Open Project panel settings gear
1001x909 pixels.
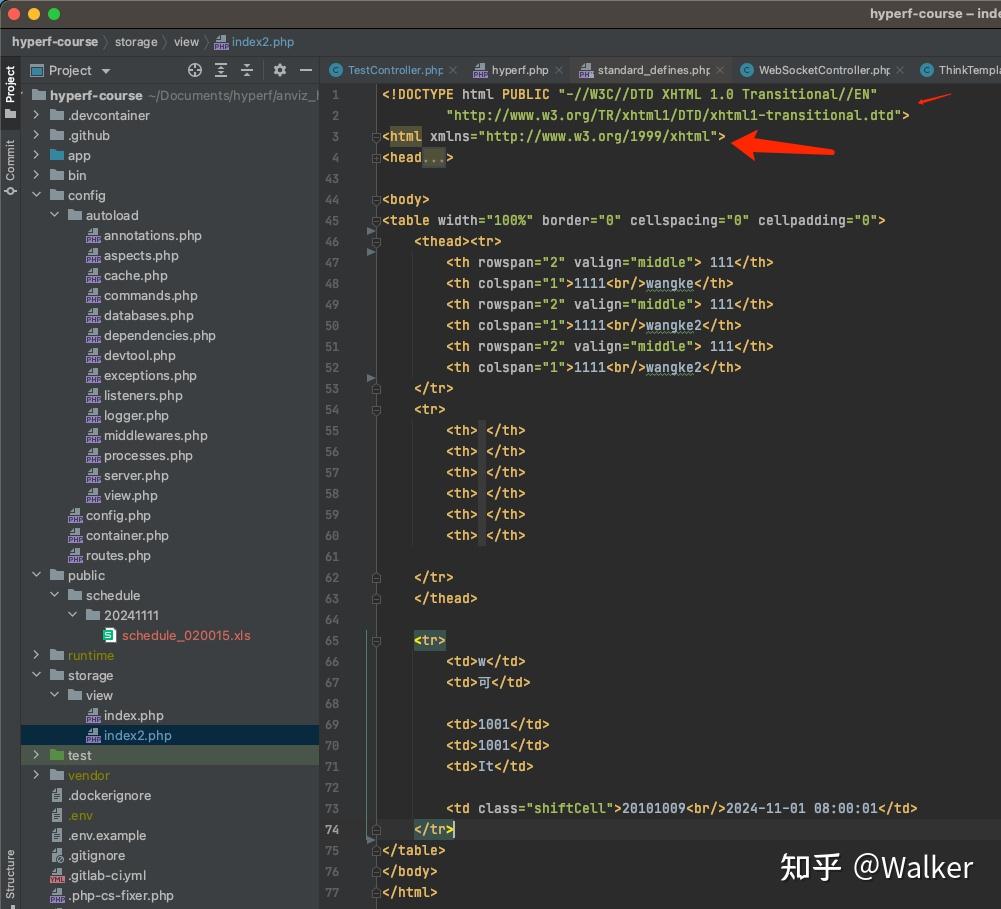pos(280,70)
